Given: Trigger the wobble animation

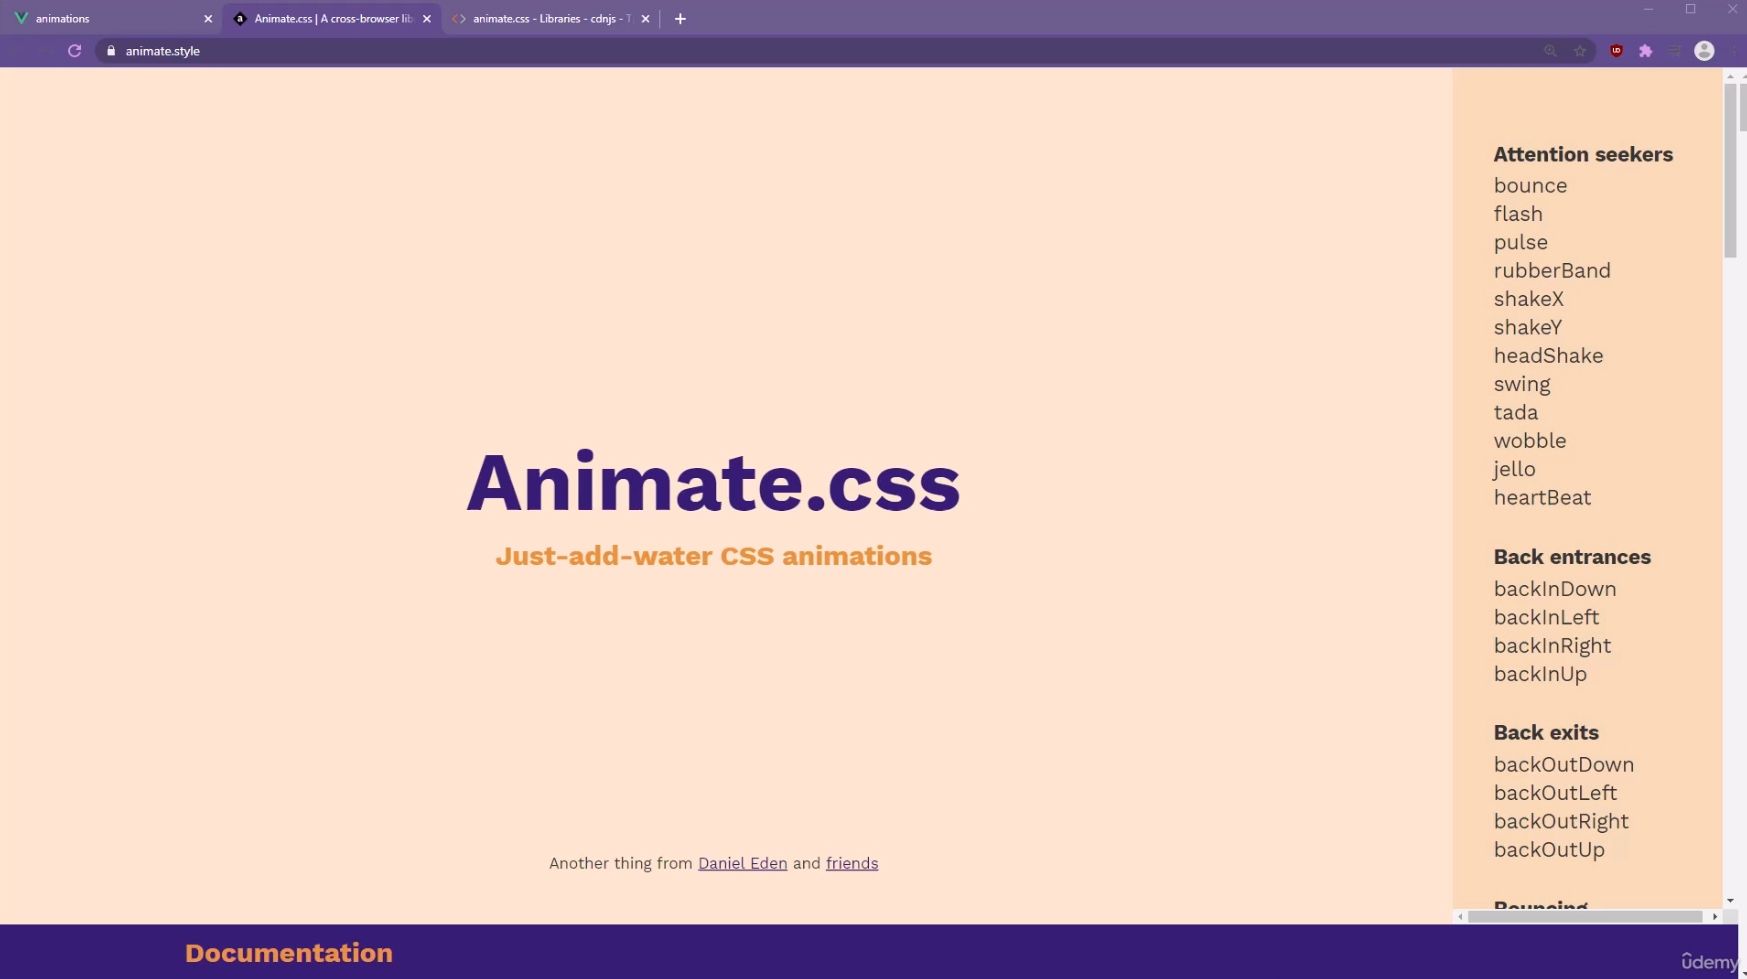Looking at the screenshot, I should point(1530,440).
